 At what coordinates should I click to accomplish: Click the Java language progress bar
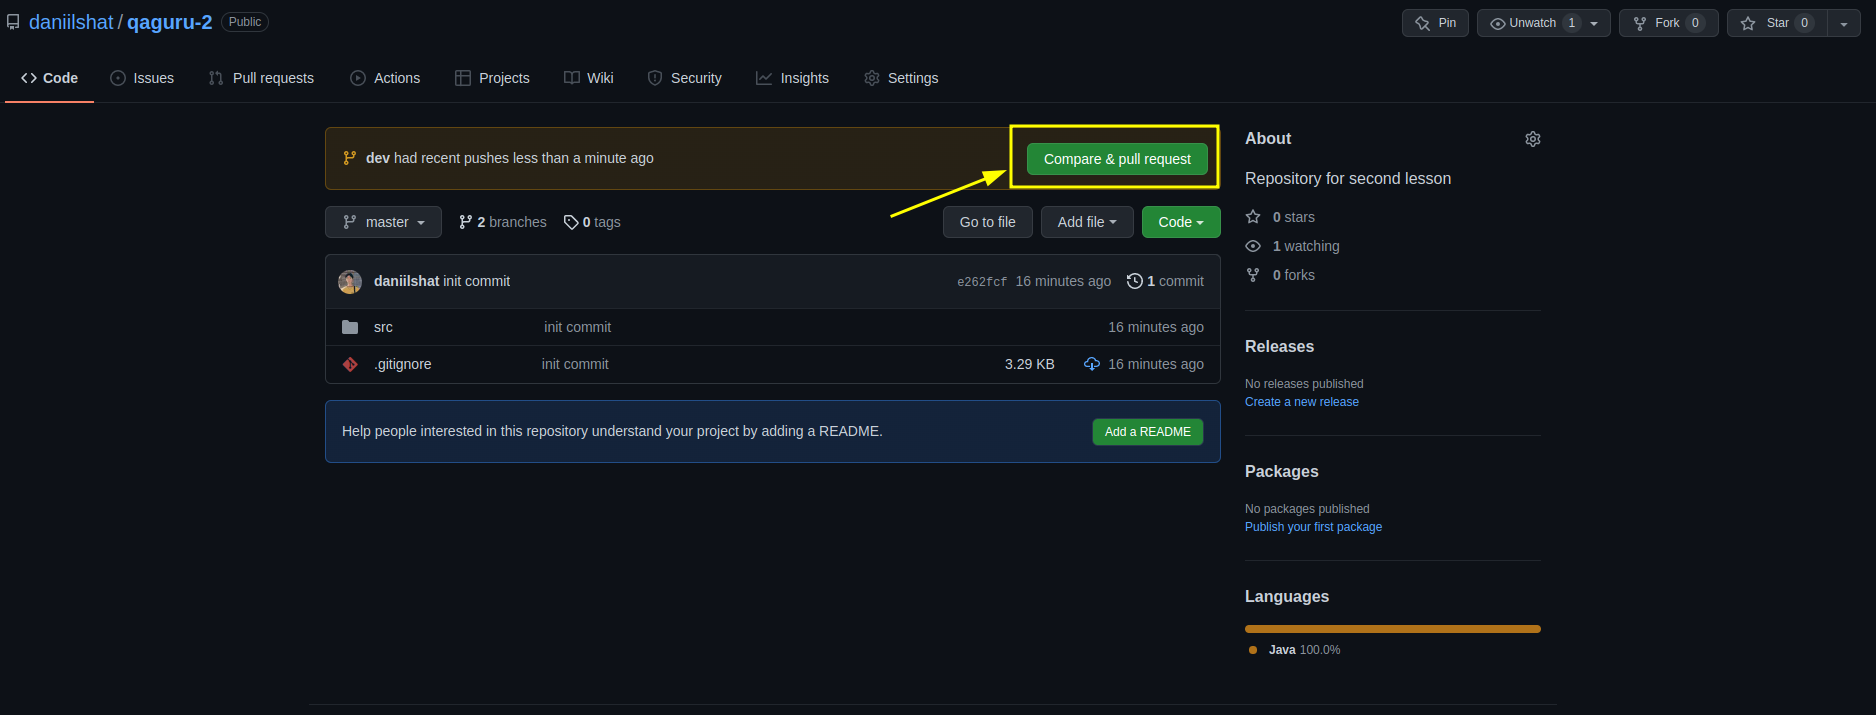pos(1392,629)
